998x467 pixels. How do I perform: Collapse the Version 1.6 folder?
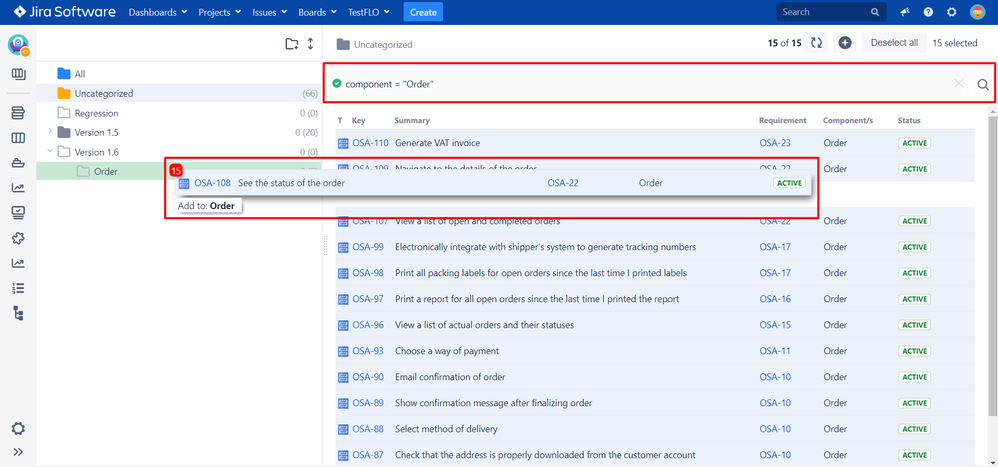coord(50,151)
